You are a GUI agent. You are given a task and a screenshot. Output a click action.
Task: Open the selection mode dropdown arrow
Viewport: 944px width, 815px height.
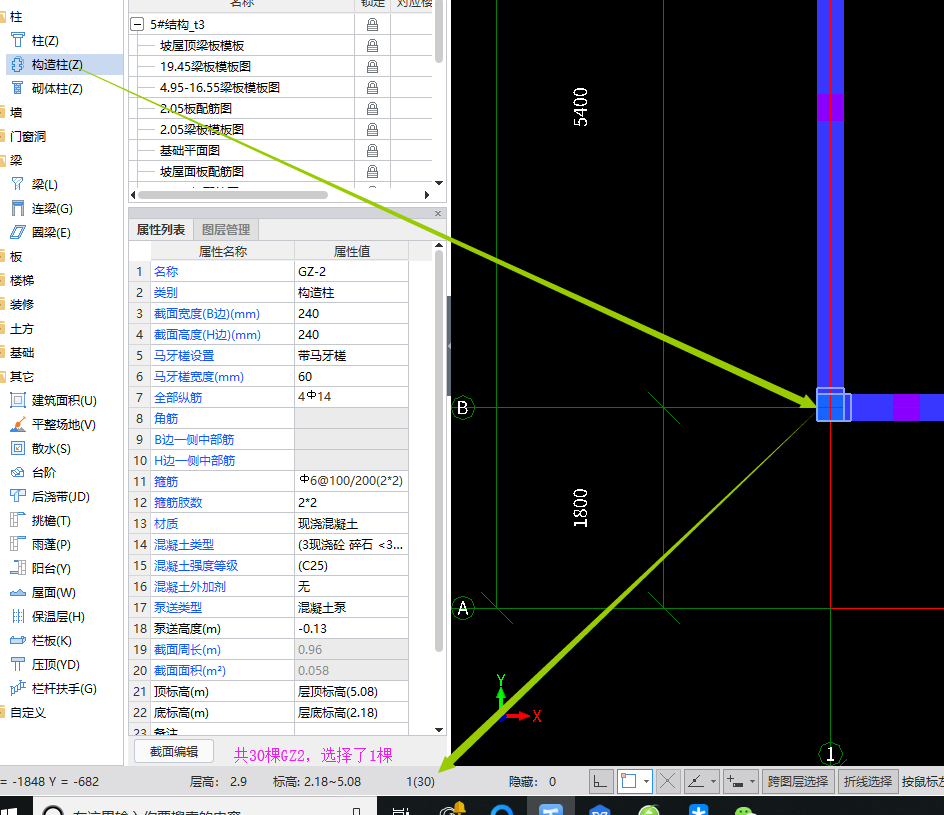(x=646, y=781)
